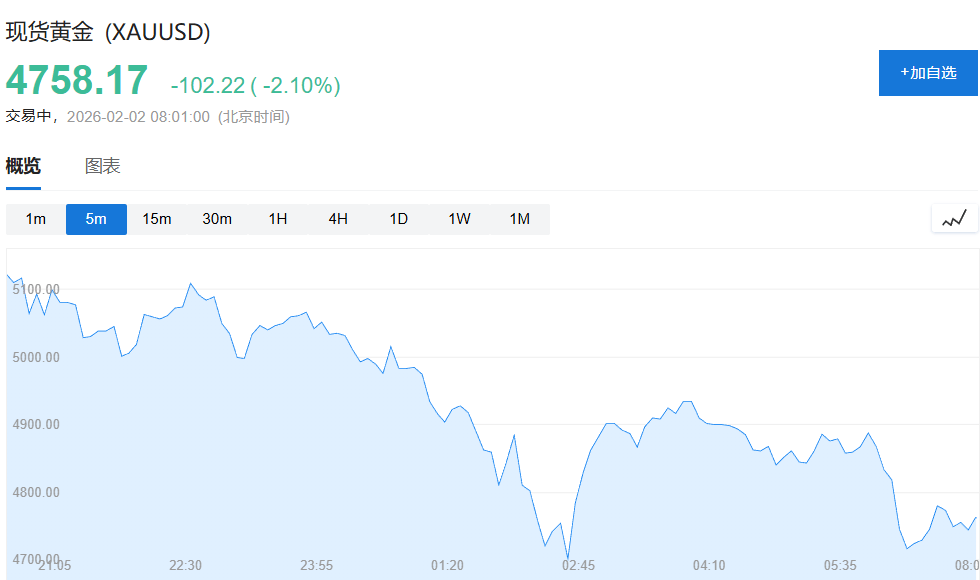The width and height of the screenshot is (980, 580).
Task: Click the -102.22 (-2.10%) change value
Action: pos(255,86)
